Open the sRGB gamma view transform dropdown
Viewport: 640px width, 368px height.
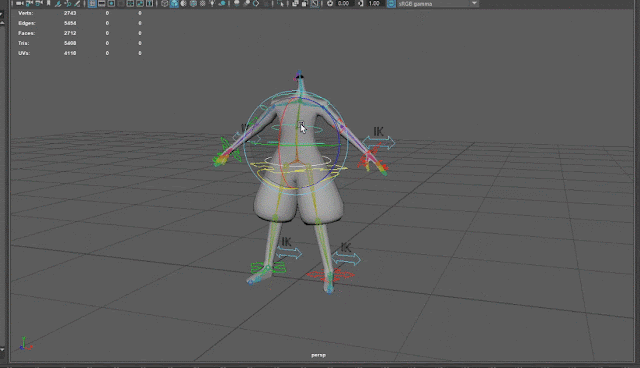pos(437,3)
